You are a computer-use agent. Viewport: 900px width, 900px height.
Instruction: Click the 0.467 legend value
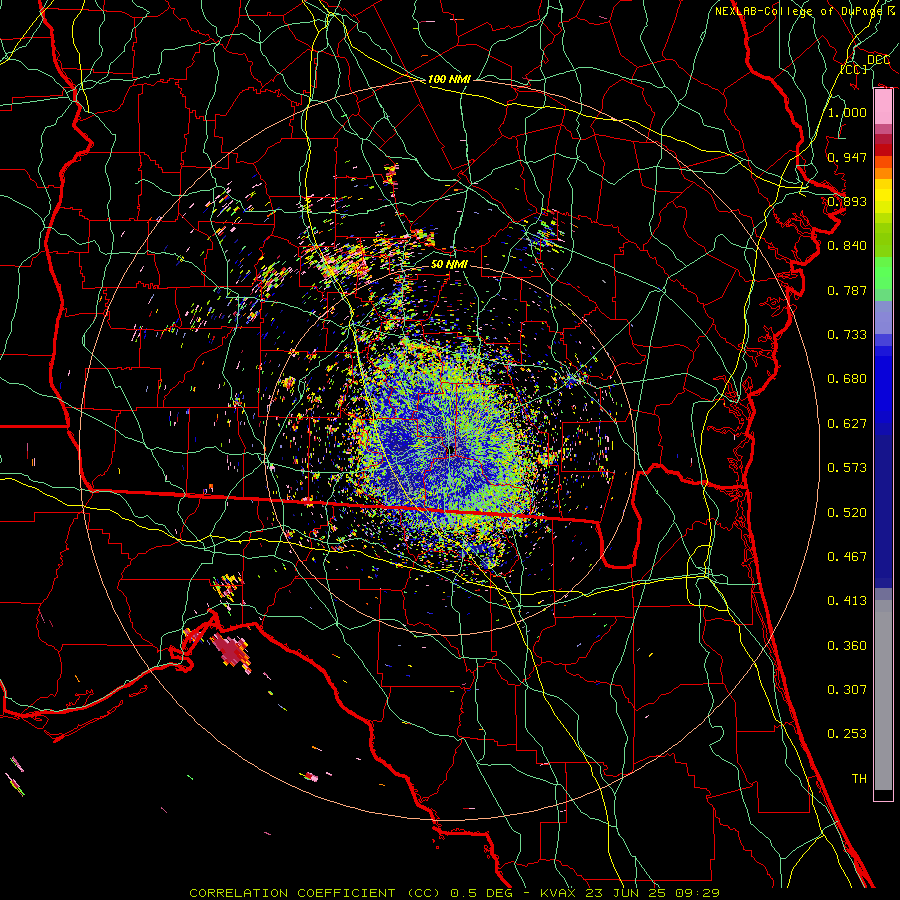[847, 557]
